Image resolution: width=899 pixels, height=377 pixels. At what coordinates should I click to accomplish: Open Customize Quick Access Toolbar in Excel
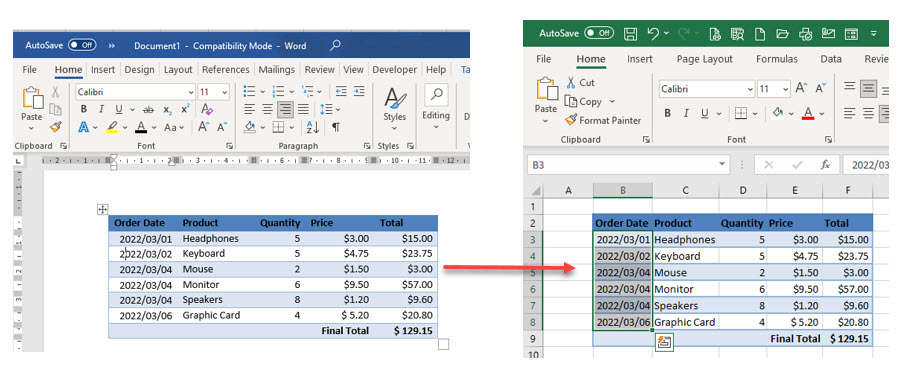[x=874, y=34]
